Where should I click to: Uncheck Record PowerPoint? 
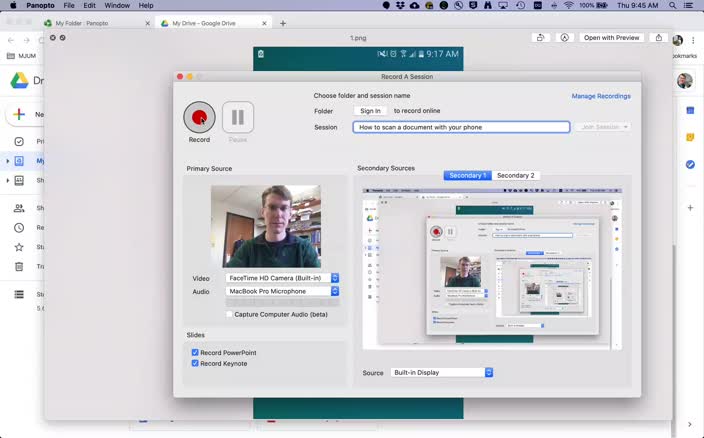[x=195, y=353]
